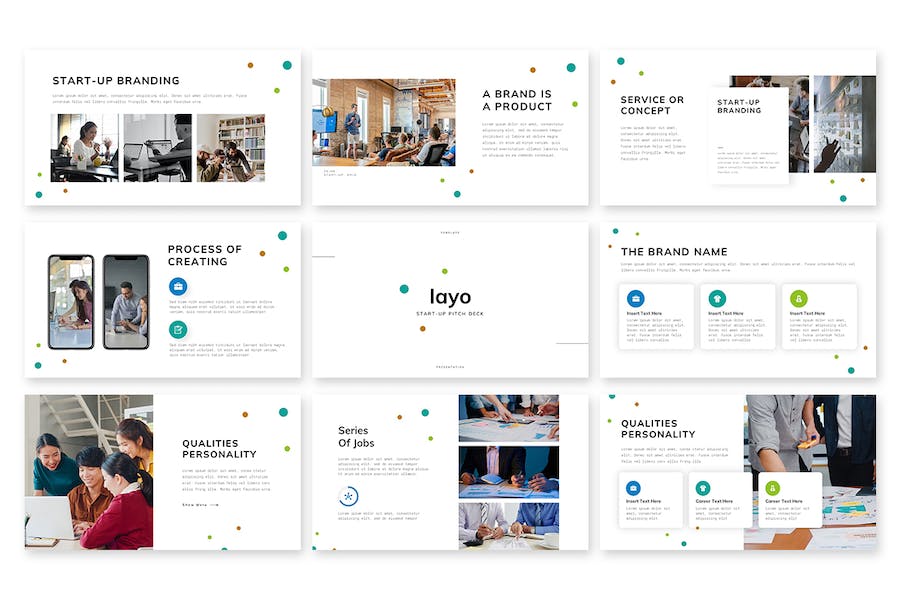Viewport: 900px width, 600px height.
Task: Click the teal t-shirt icon over the workshop photo
Action: point(703,488)
